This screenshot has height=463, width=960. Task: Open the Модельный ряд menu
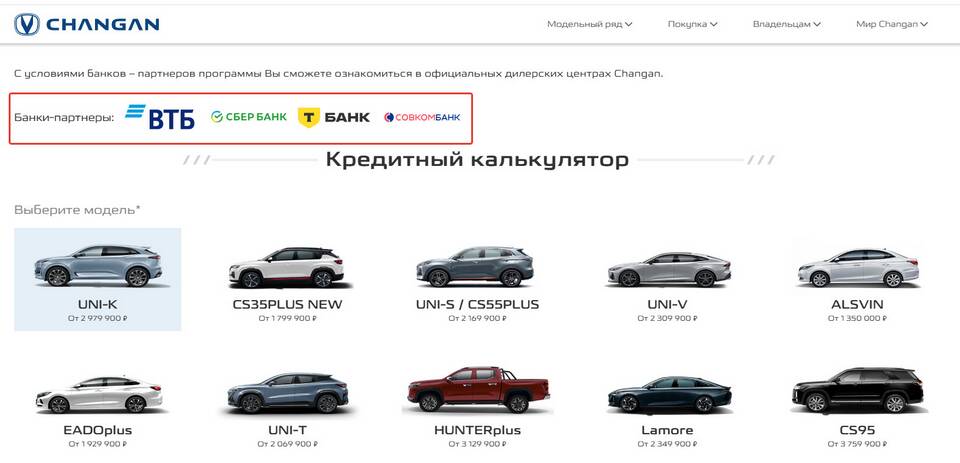click(590, 24)
